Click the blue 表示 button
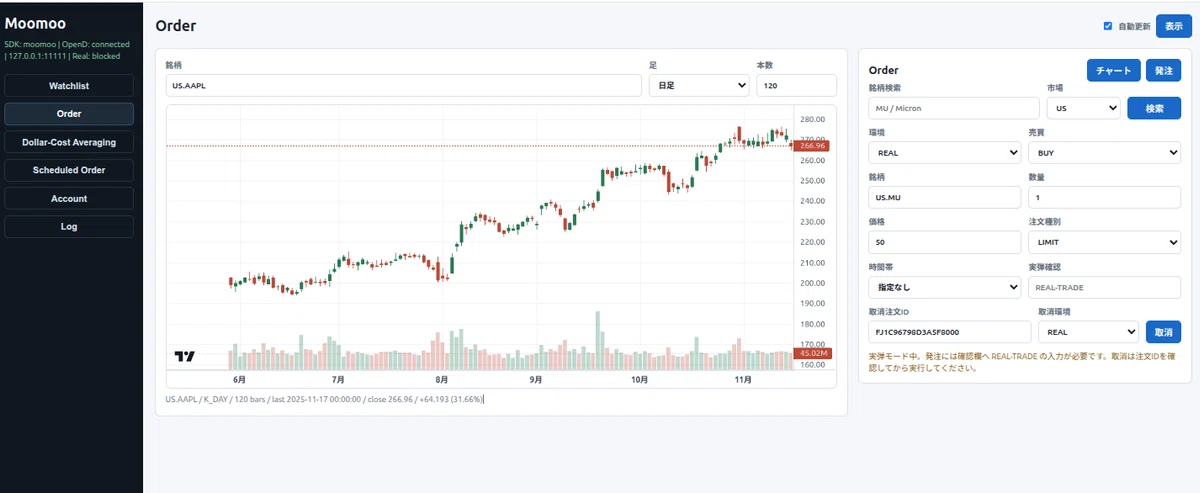Image resolution: width=1200 pixels, height=493 pixels. (x=1174, y=26)
